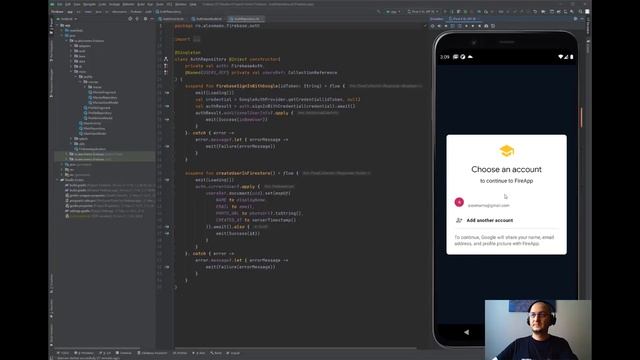Click suspend-call gutter icon beside first emit(Loading())

167,93
